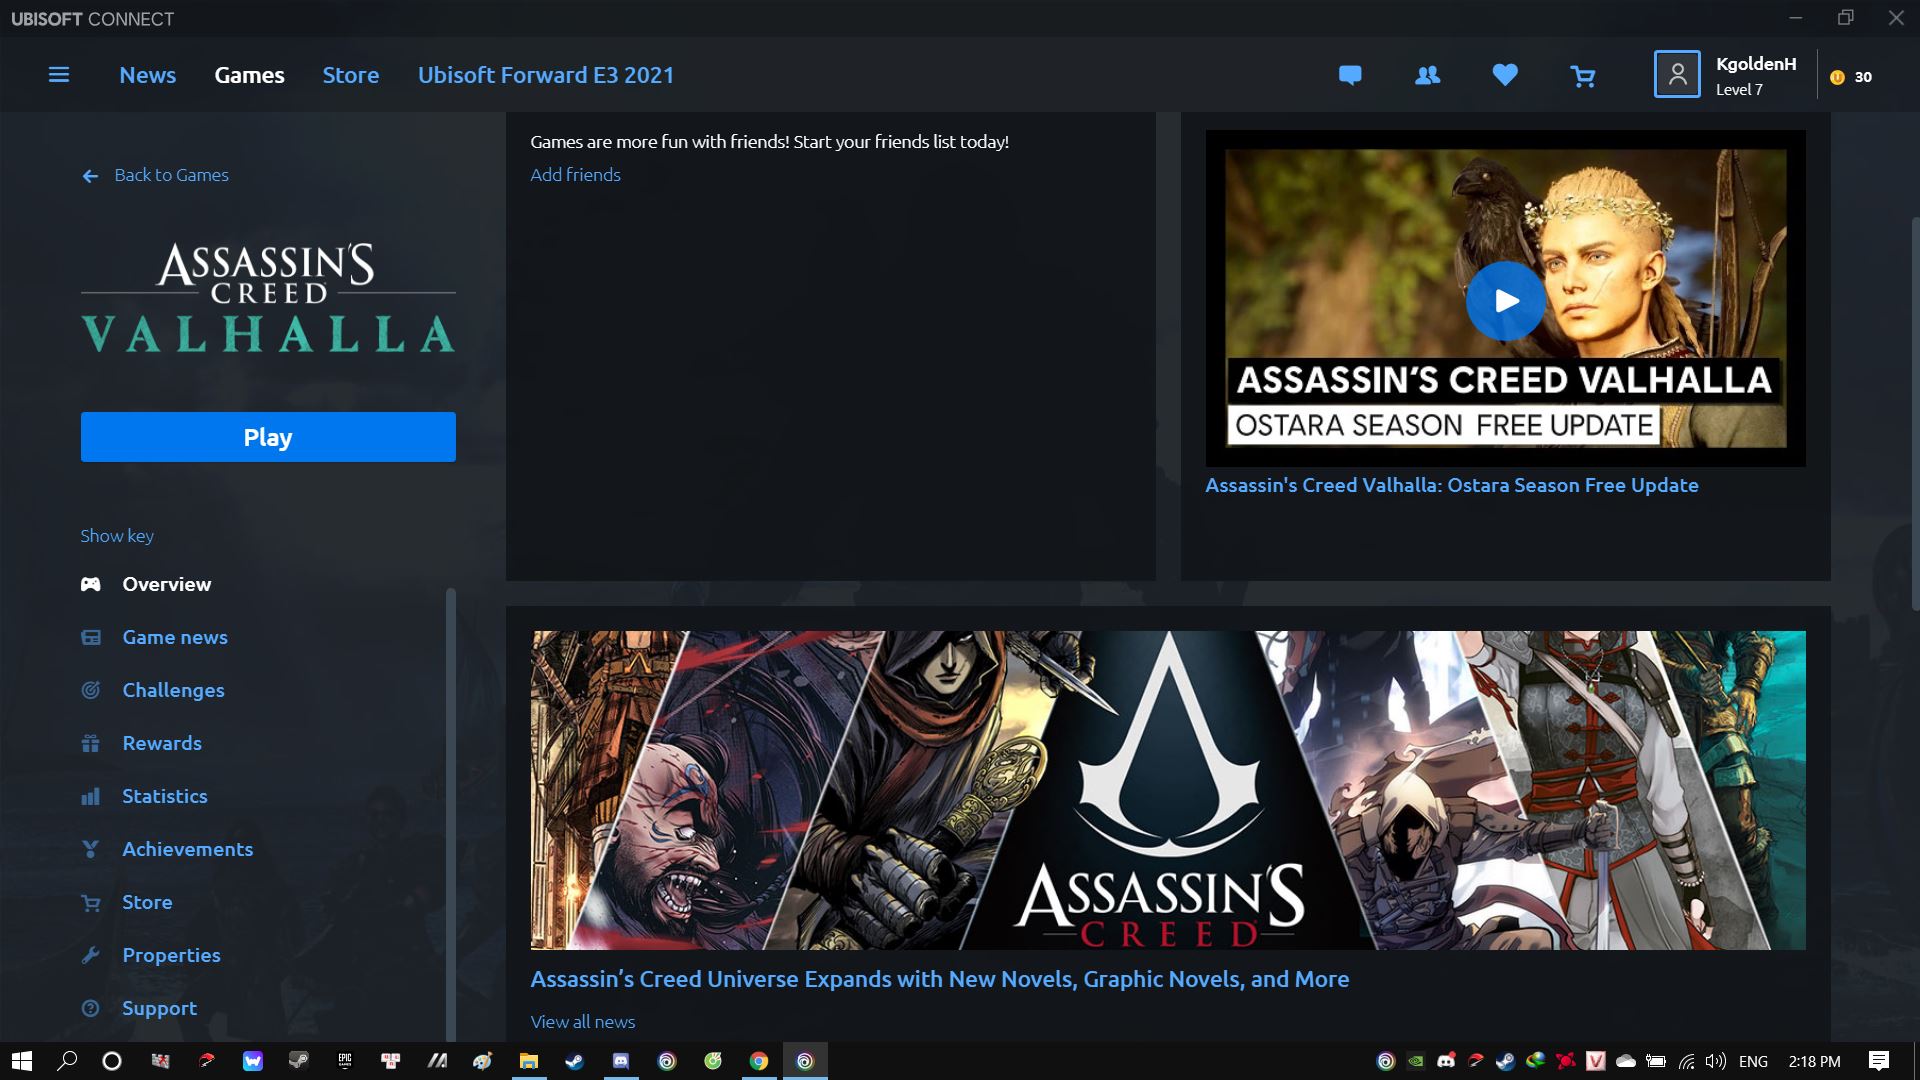Open the Store menu tab
The height and width of the screenshot is (1080, 1920).
(349, 75)
